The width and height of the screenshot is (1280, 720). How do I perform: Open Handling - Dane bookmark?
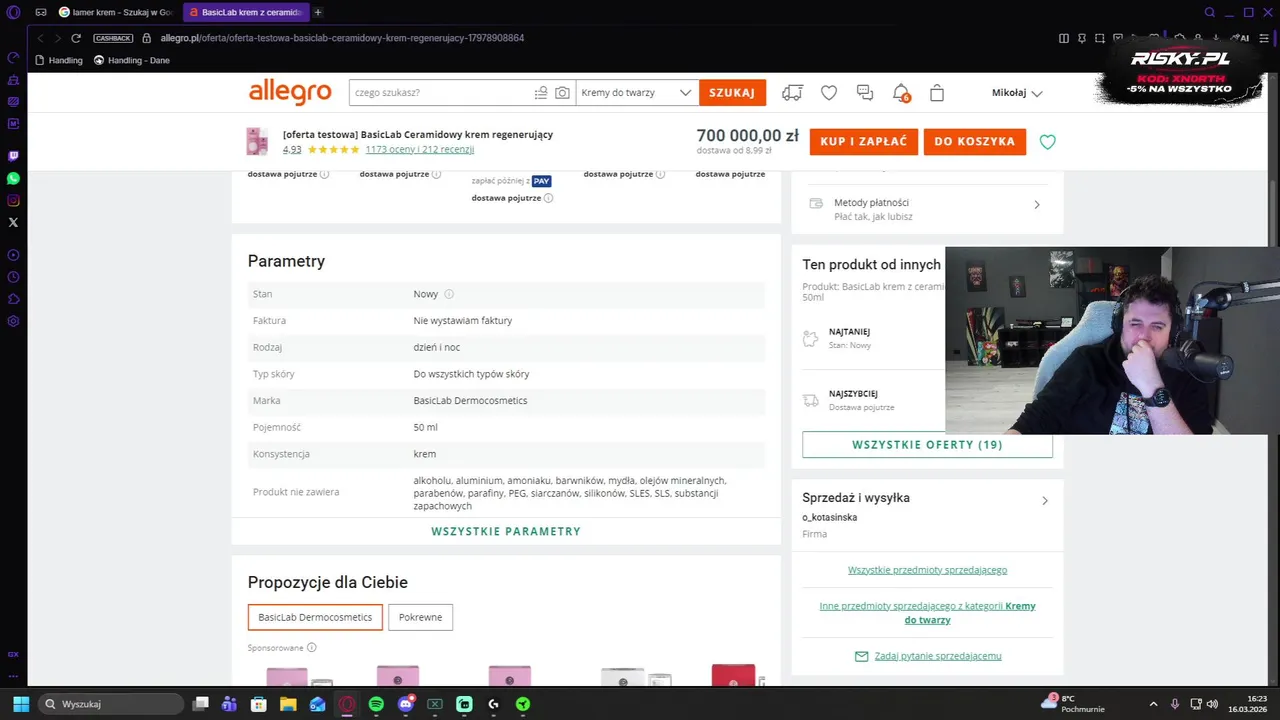131,60
